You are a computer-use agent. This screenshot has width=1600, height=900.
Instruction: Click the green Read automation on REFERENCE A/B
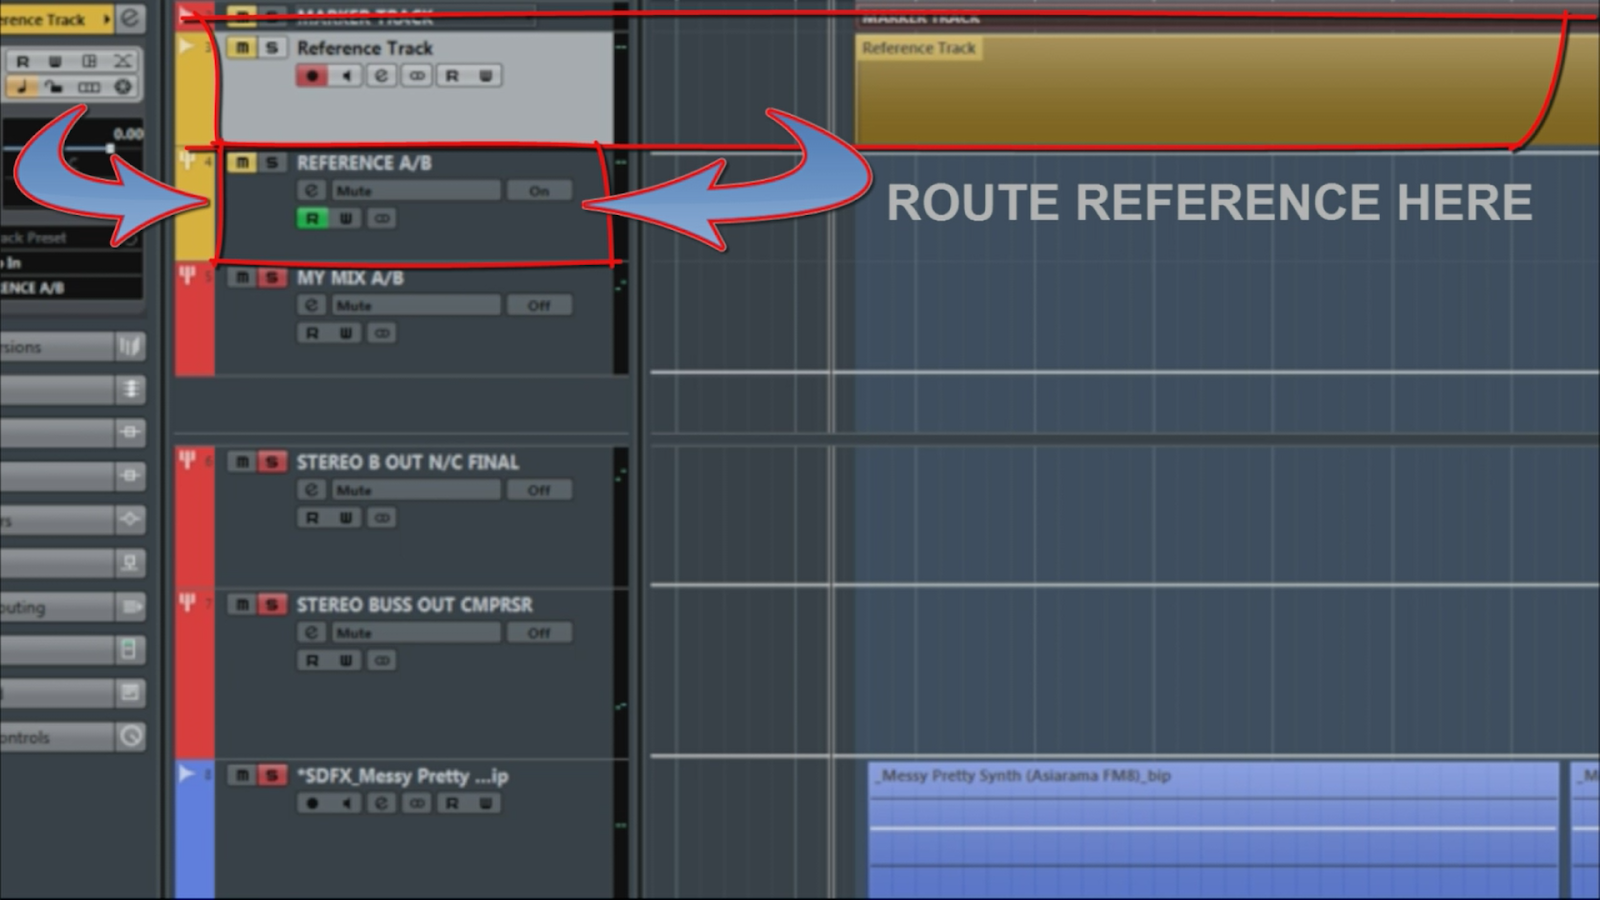click(312, 218)
